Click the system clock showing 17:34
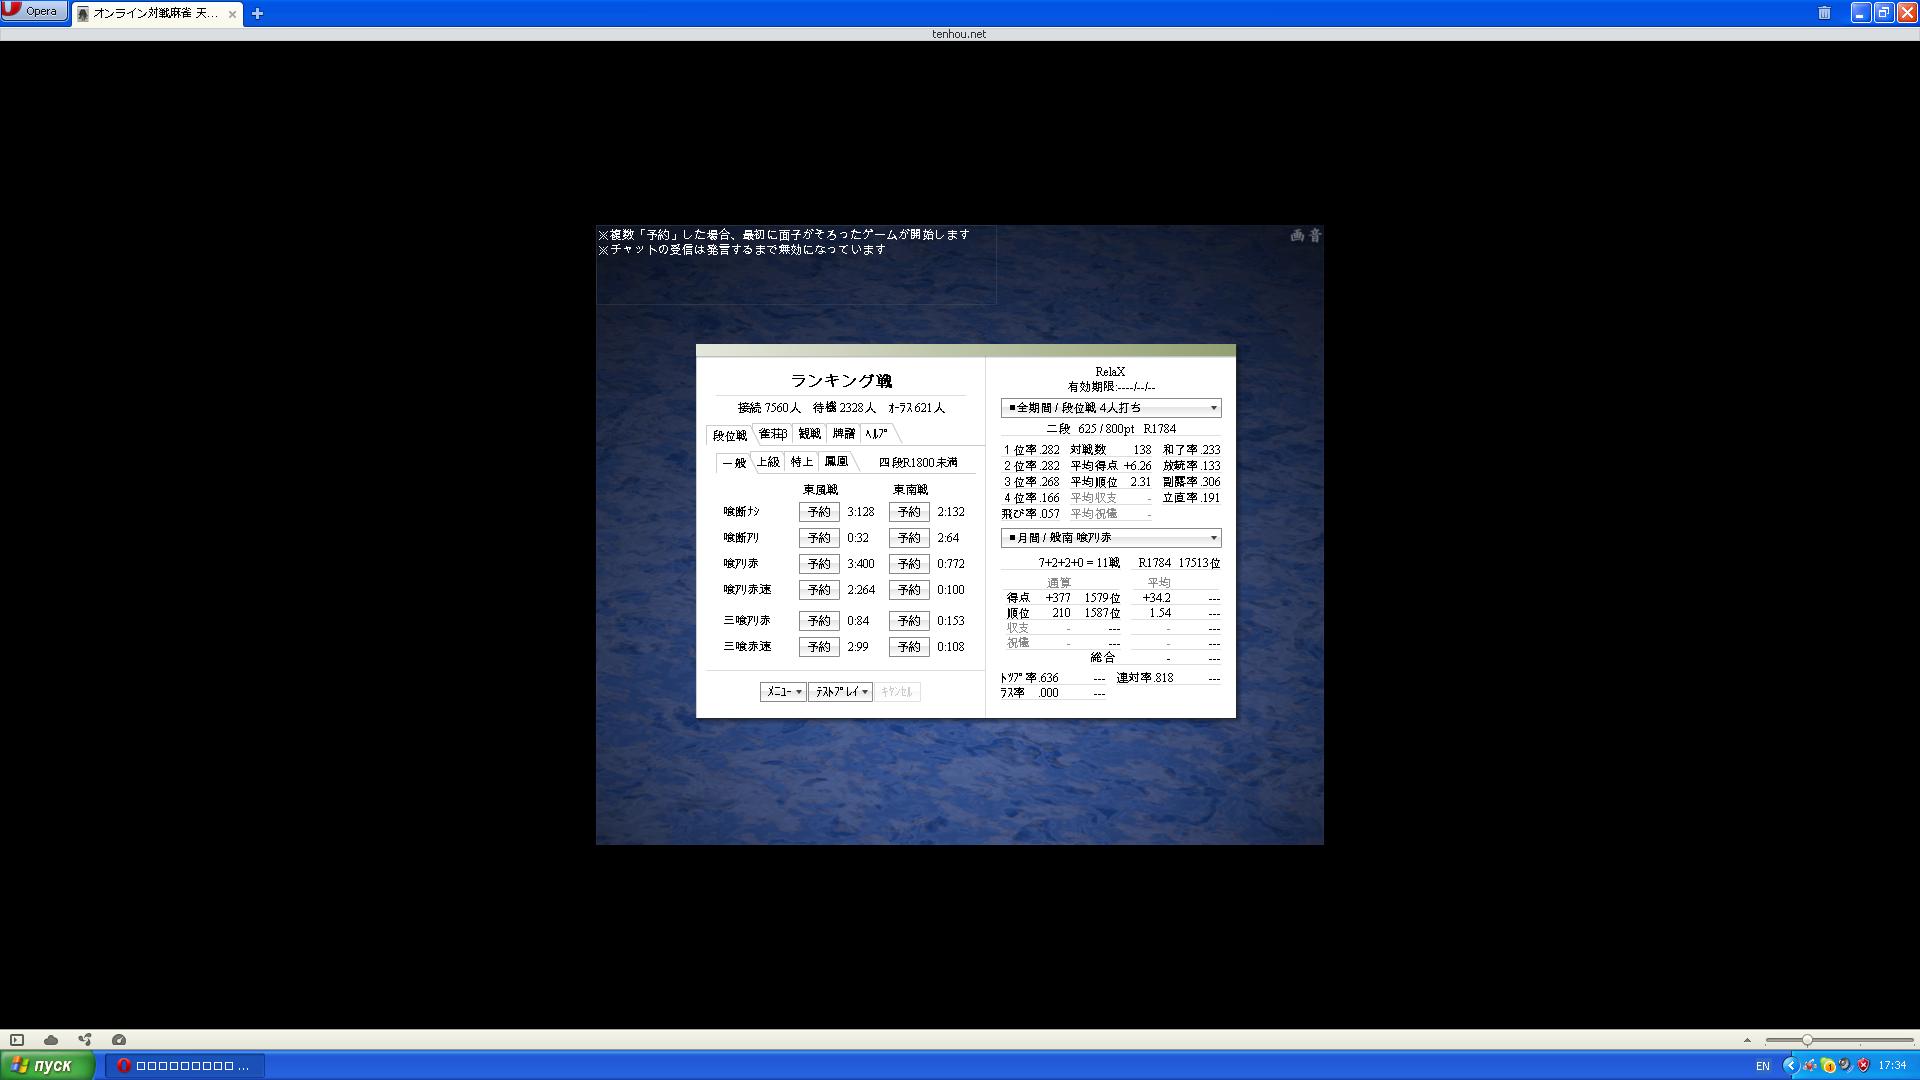Image resolution: width=1920 pixels, height=1080 pixels. click(x=1892, y=1066)
